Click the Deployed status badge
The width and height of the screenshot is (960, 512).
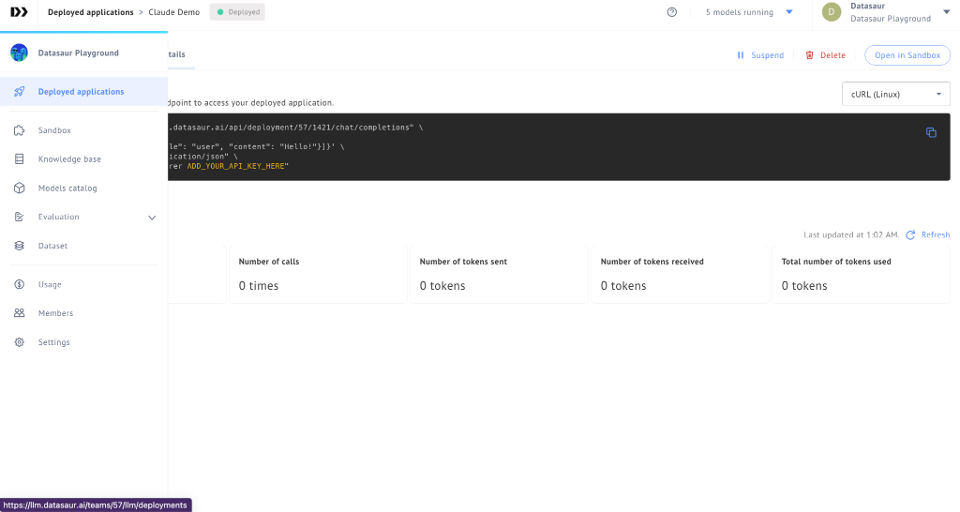click(x=238, y=12)
